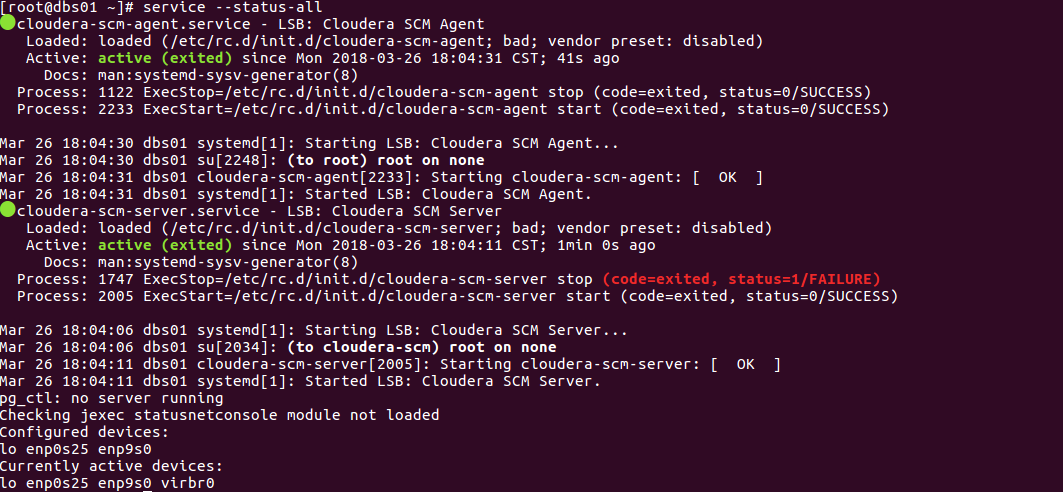The width and height of the screenshot is (1063, 492).
Task: Click the agent's man:systemd-sysv-generator(8) docs entry
Action: pos(228,75)
